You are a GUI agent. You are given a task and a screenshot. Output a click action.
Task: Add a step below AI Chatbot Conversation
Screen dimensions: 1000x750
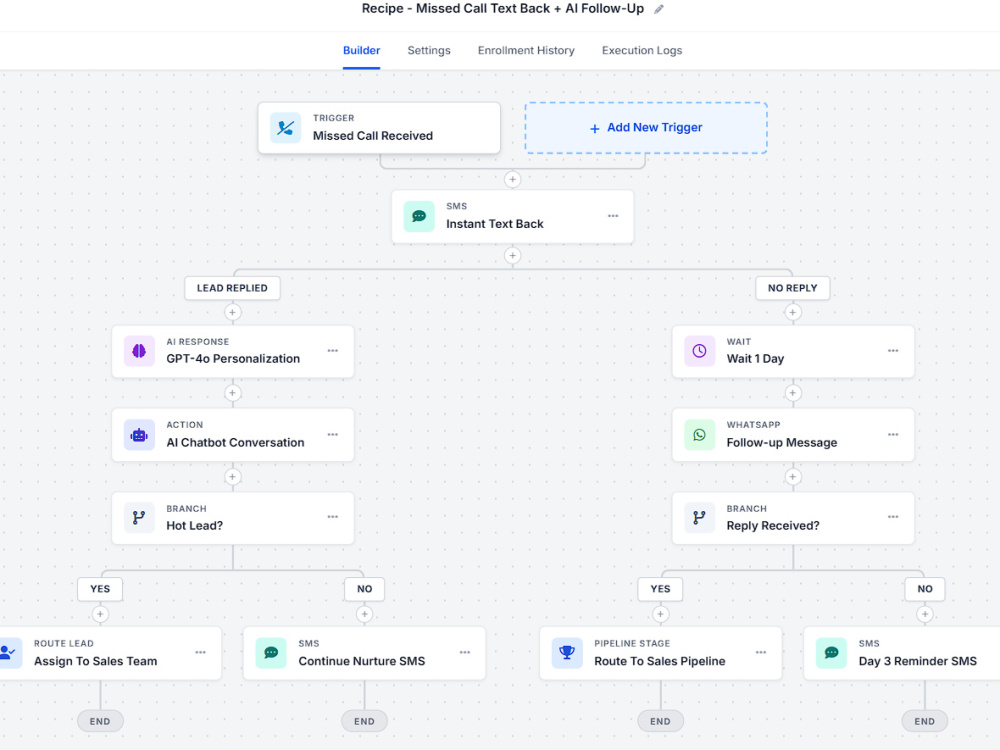pyautogui.click(x=232, y=477)
